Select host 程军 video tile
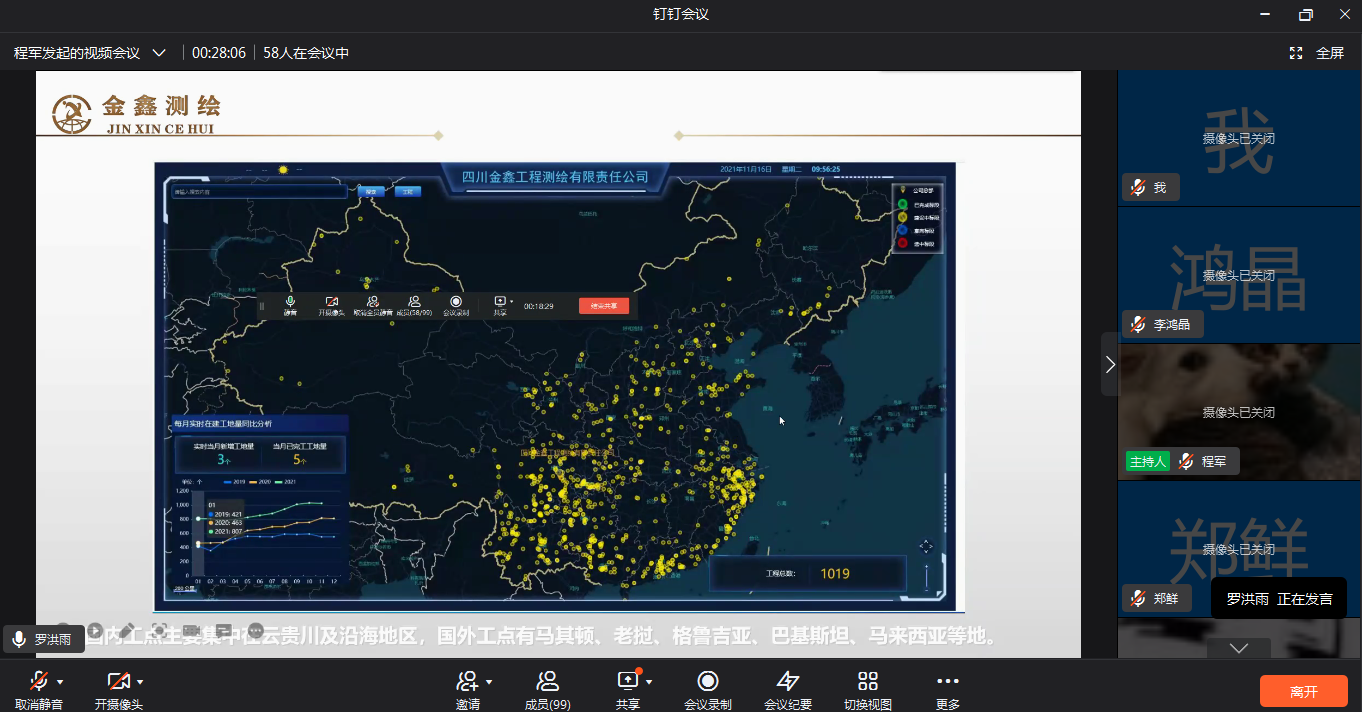The image size is (1362, 712). coord(1239,412)
